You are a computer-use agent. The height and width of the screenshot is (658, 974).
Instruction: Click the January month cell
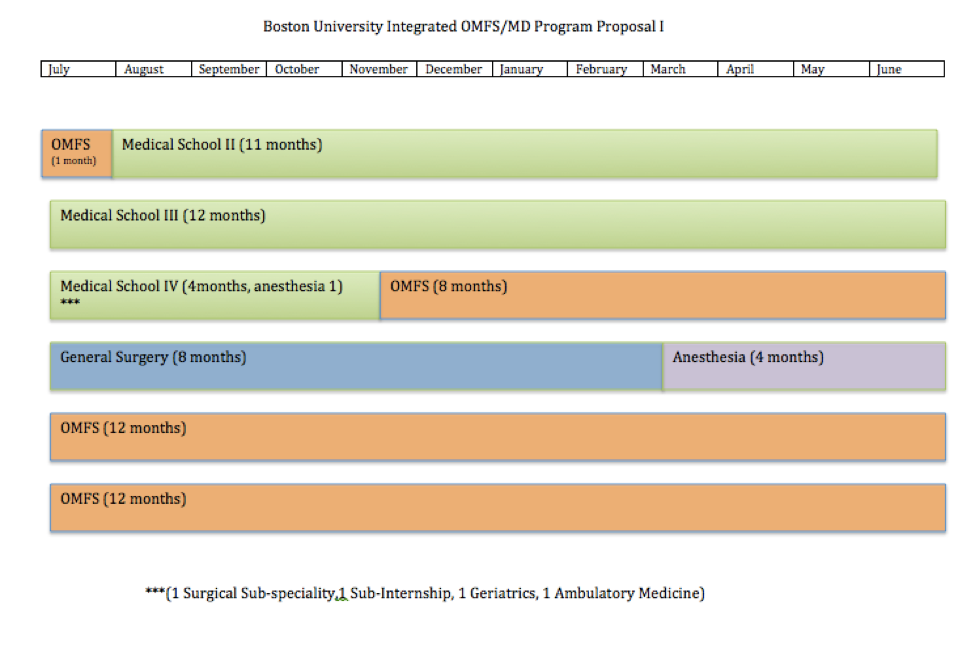click(530, 69)
